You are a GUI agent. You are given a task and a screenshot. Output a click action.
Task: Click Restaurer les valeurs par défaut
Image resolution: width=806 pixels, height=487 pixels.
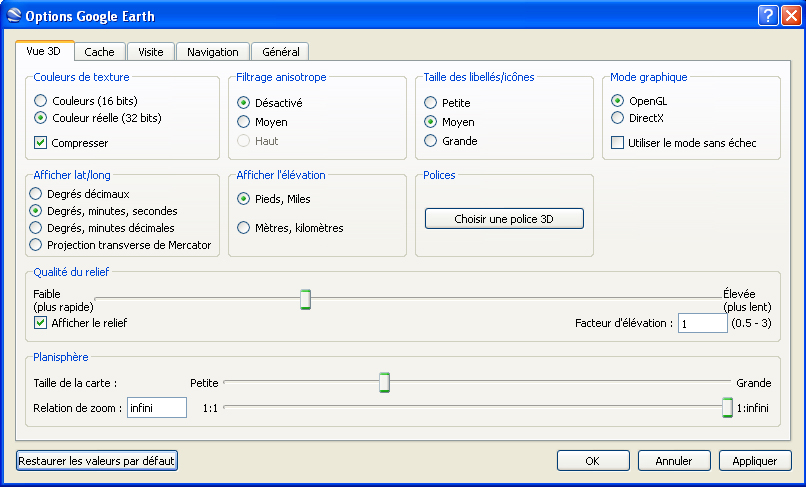pos(97,461)
